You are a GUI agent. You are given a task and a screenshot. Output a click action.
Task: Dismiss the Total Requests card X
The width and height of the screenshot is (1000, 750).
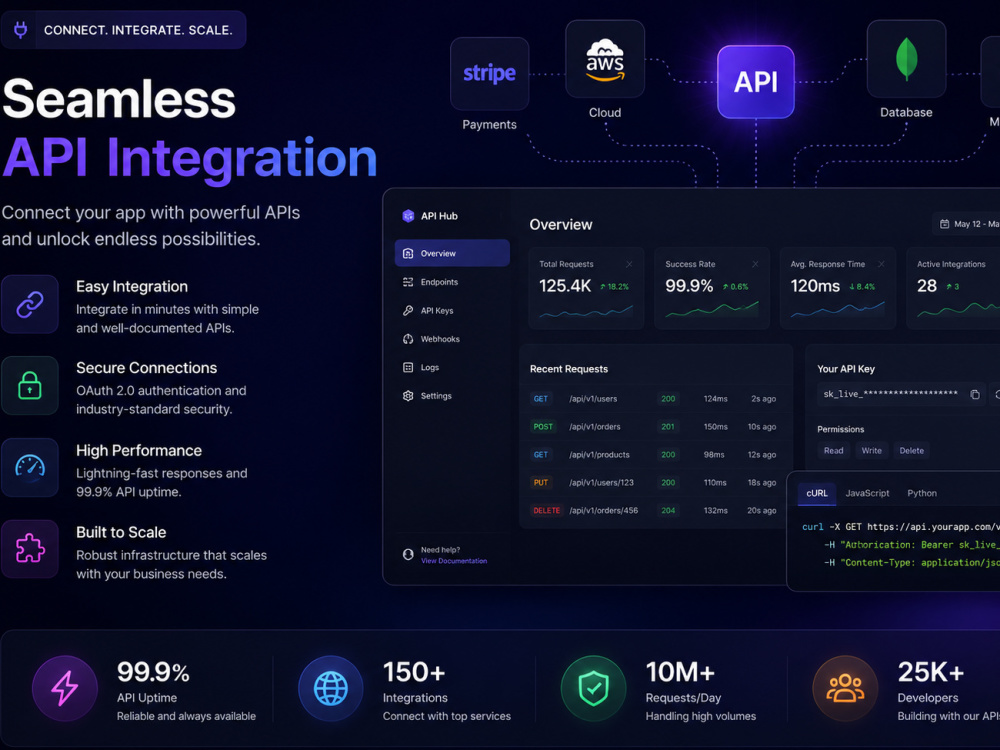click(629, 264)
